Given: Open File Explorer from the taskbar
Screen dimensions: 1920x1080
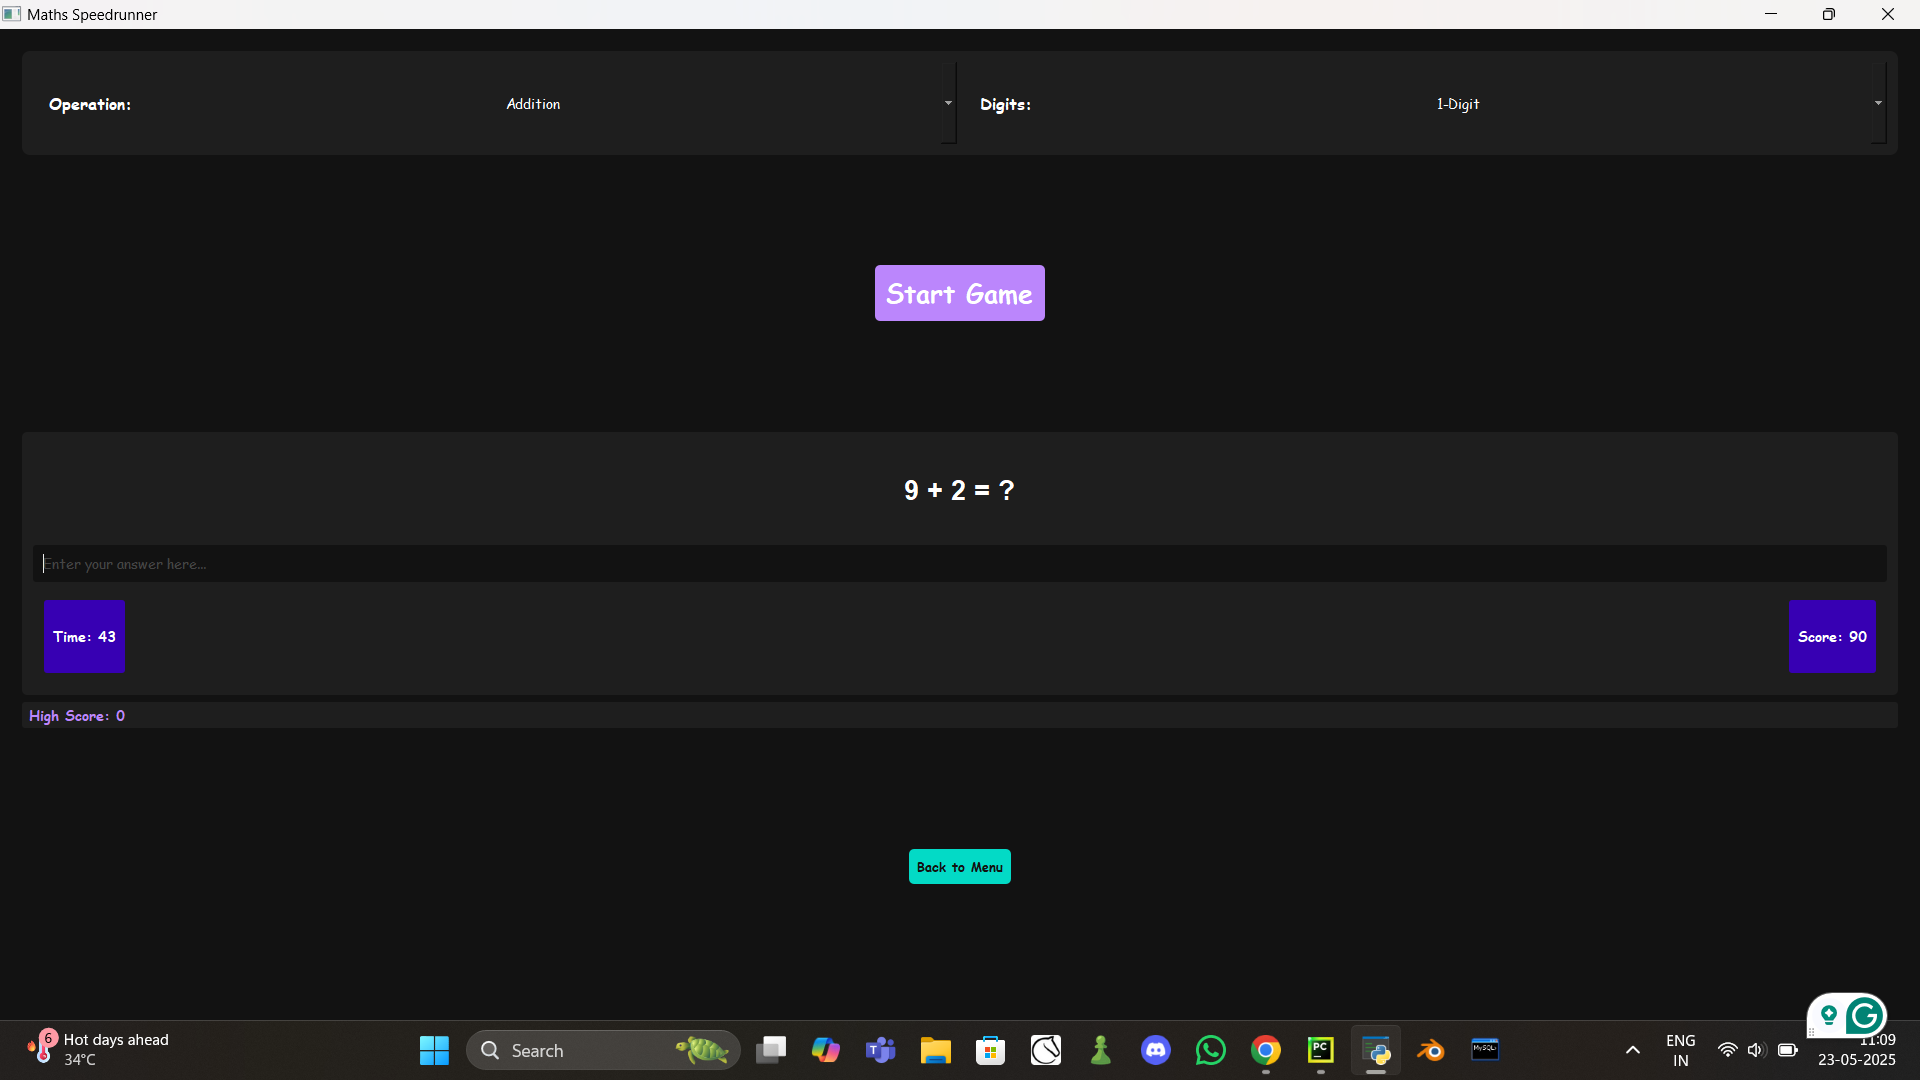Looking at the screenshot, I should [935, 1050].
